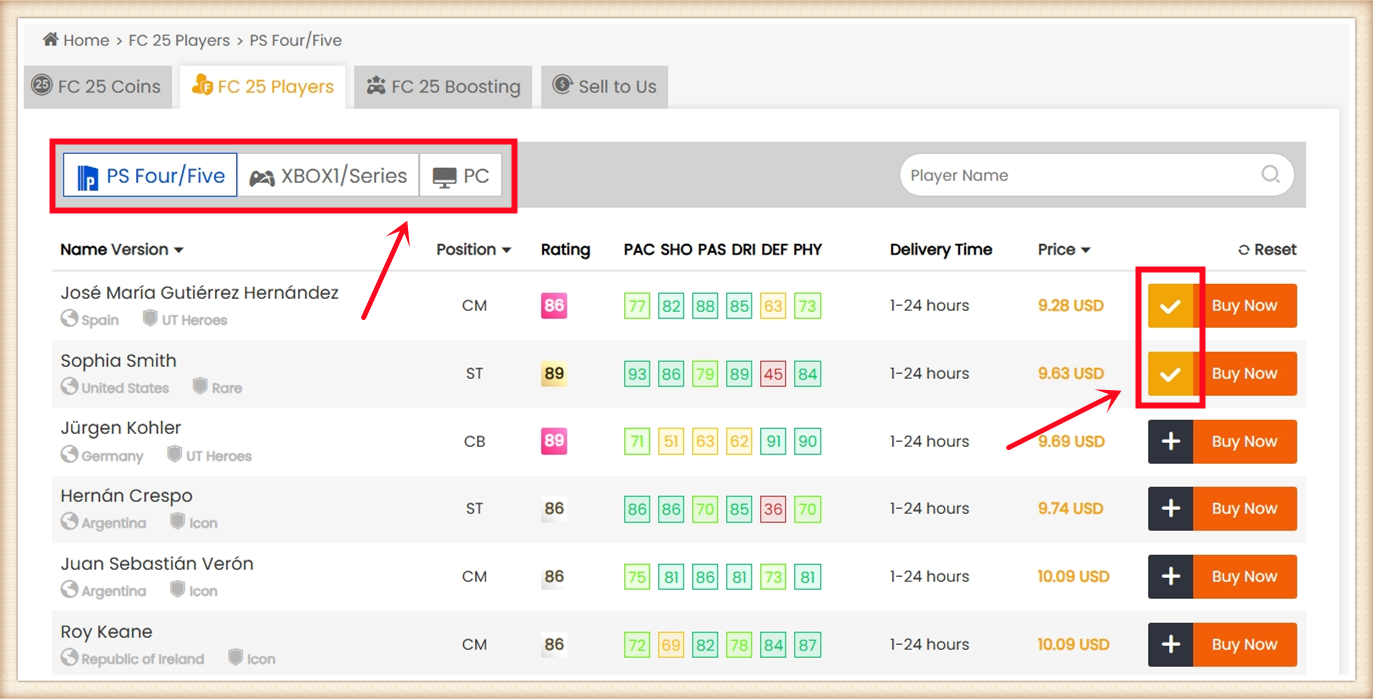Click the Rare shield icon for Sophia Smith
Viewport: 1373px width, 699px height.
coord(200,386)
